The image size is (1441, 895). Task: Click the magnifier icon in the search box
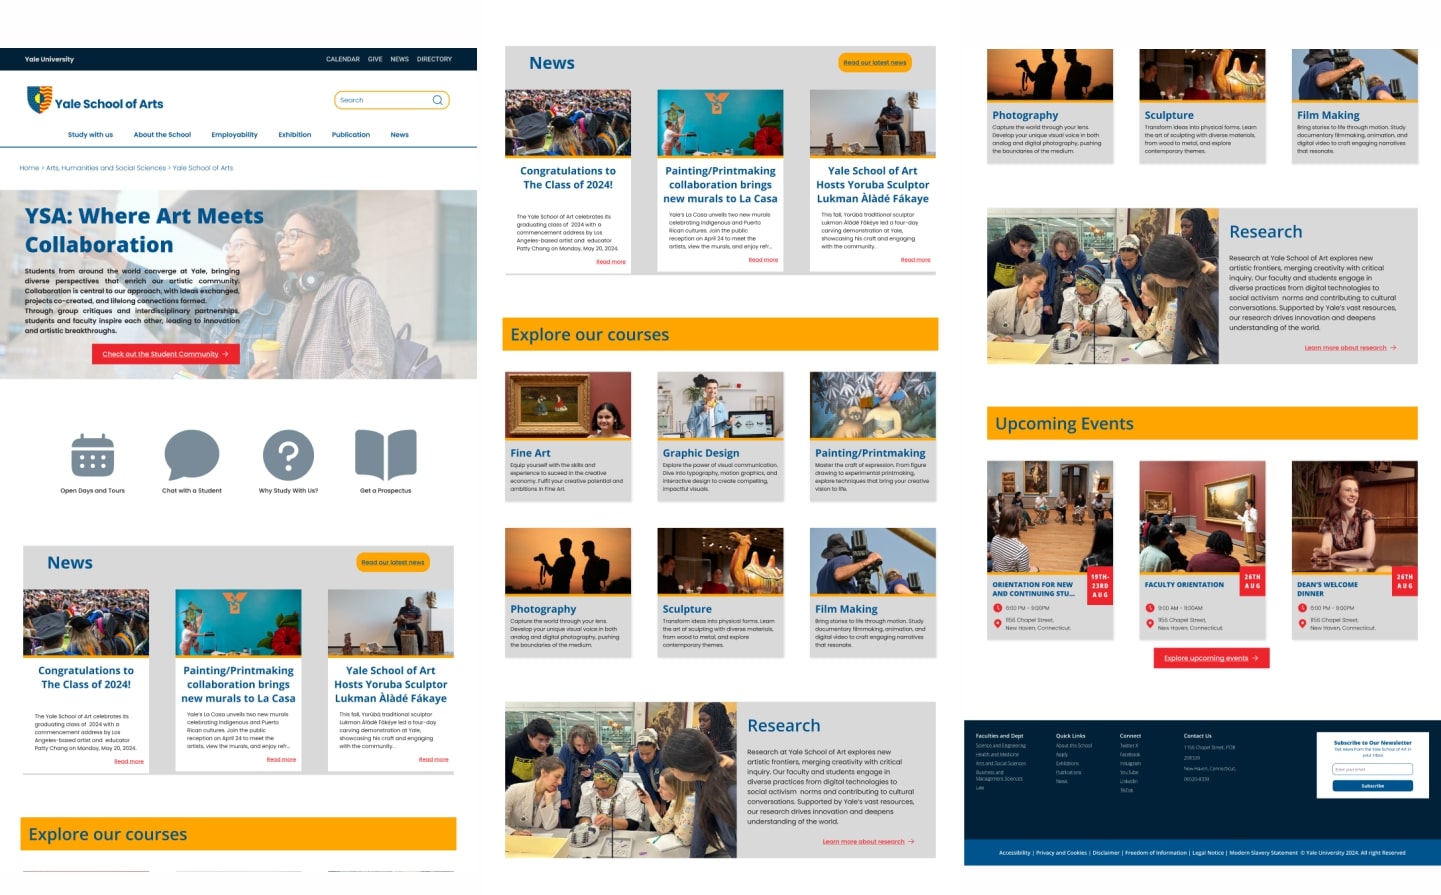pyautogui.click(x=437, y=100)
